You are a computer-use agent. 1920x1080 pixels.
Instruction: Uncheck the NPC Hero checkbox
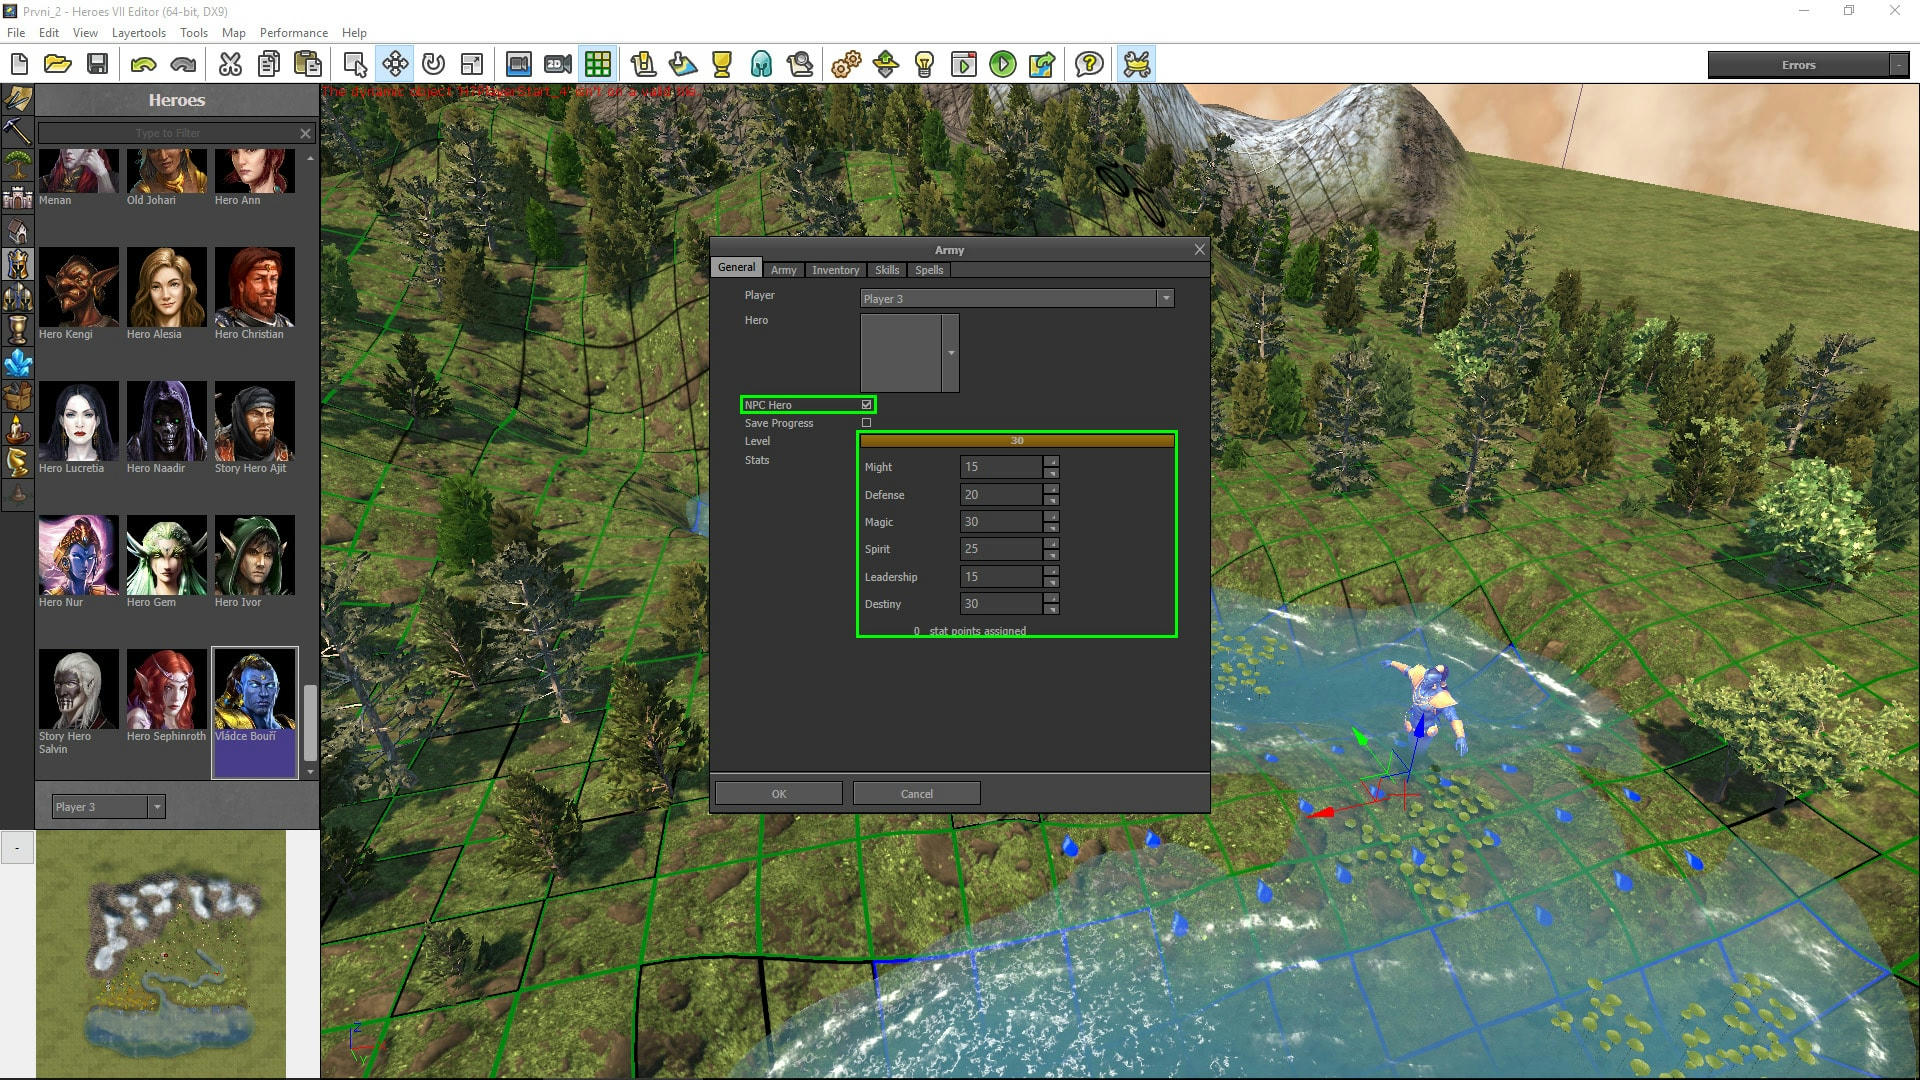866,405
